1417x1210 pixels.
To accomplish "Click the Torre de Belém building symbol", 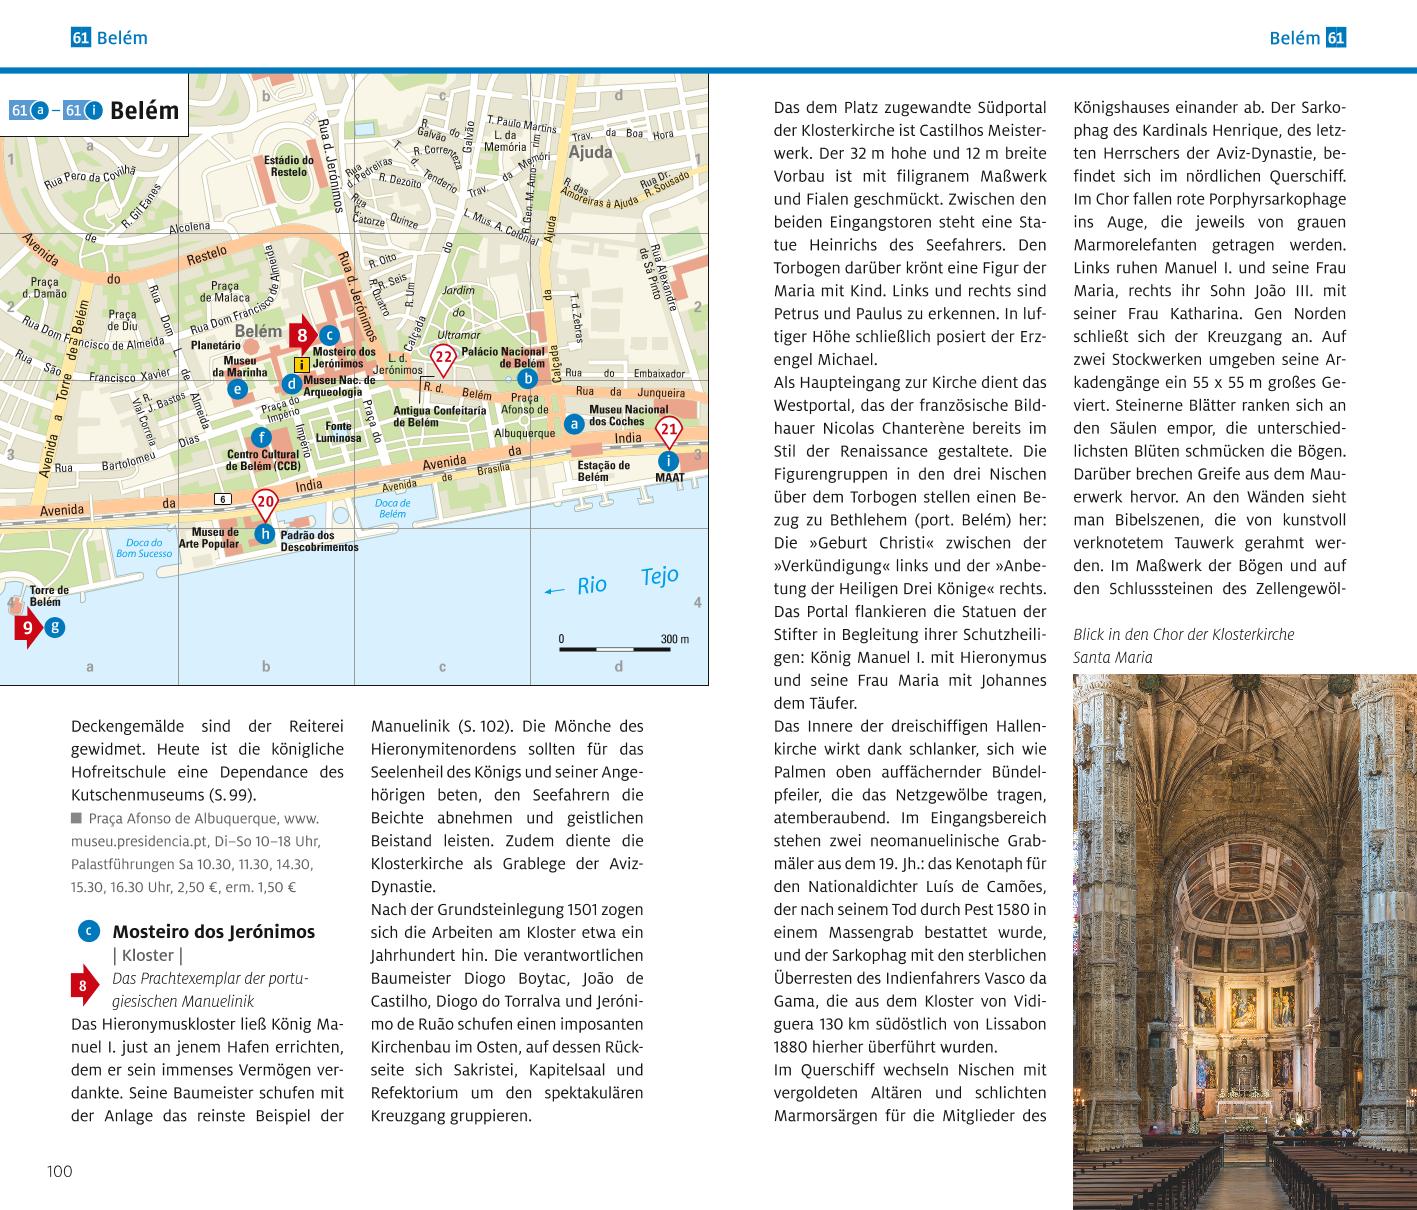I will [x=14, y=604].
